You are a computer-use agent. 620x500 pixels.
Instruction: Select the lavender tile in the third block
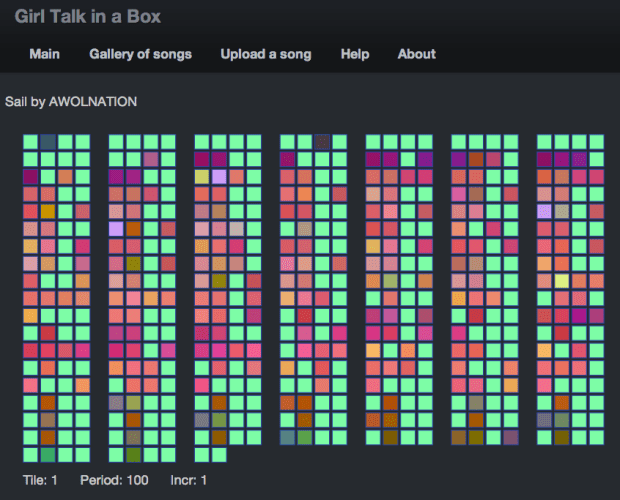click(219, 177)
